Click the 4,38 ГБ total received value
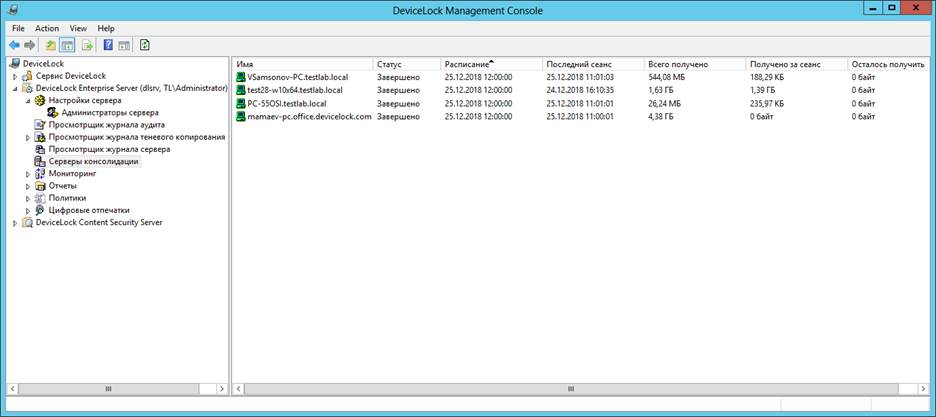 click(x=661, y=116)
